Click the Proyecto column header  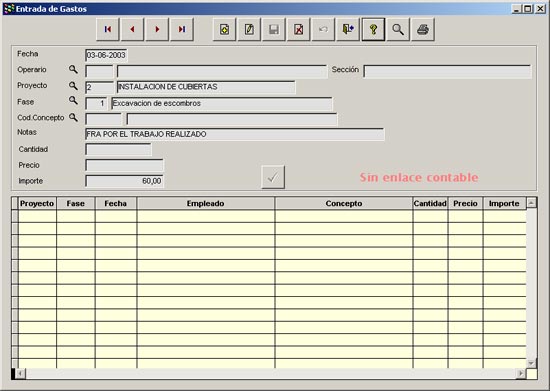point(37,203)
